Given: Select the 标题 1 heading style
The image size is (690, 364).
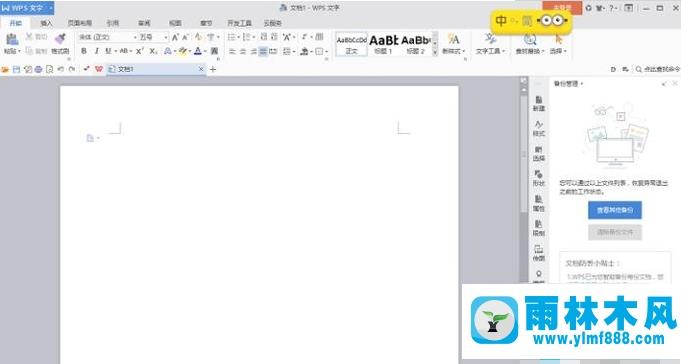Looking at the screenshot, I should tap(384, 44).
